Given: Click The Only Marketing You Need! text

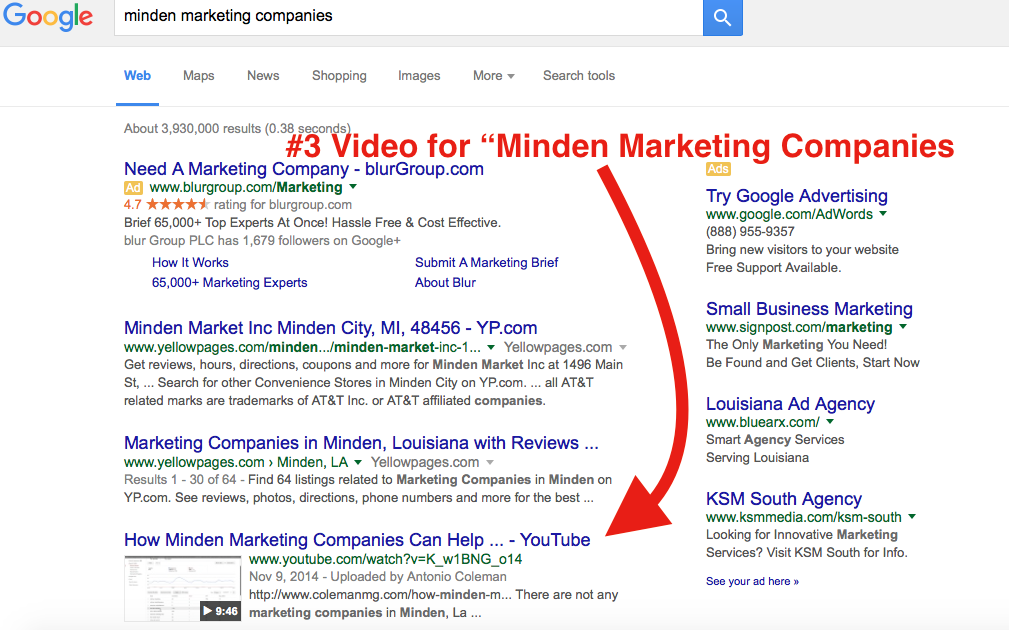Looking at the screenshot, I should pos(797,345).
